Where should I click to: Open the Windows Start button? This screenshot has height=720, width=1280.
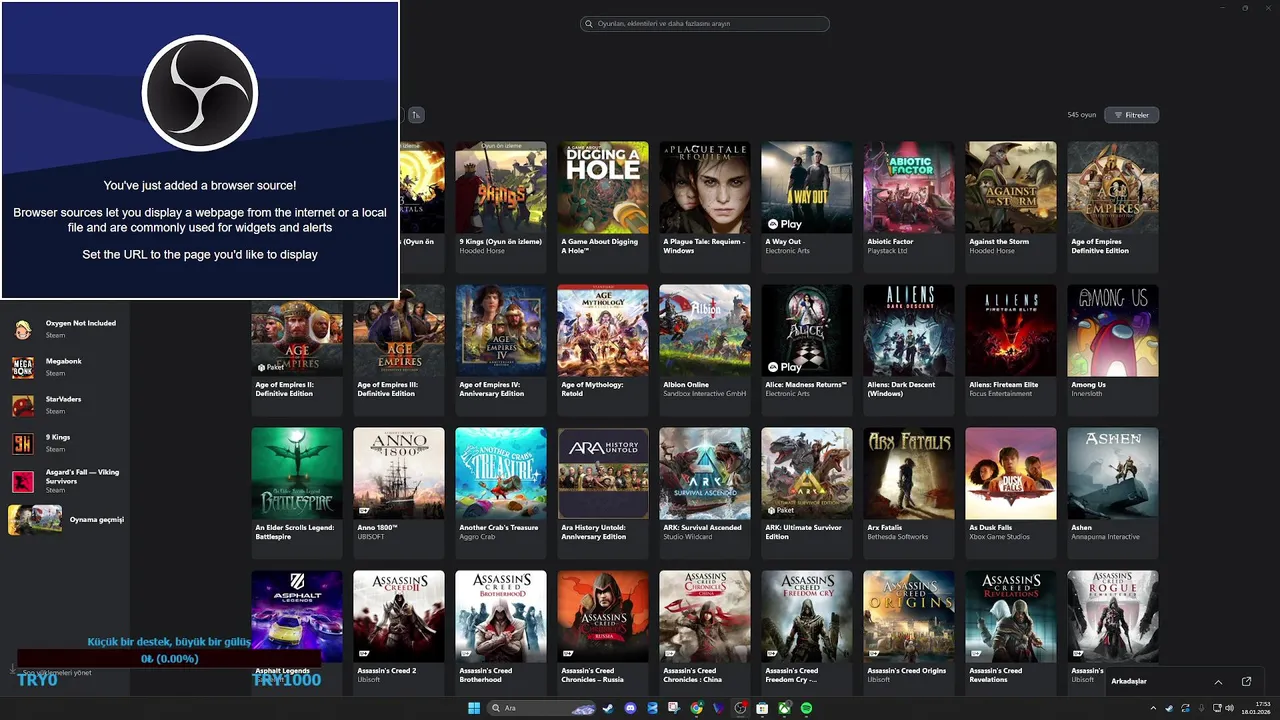pyautogui.click(x=474, y=708)
